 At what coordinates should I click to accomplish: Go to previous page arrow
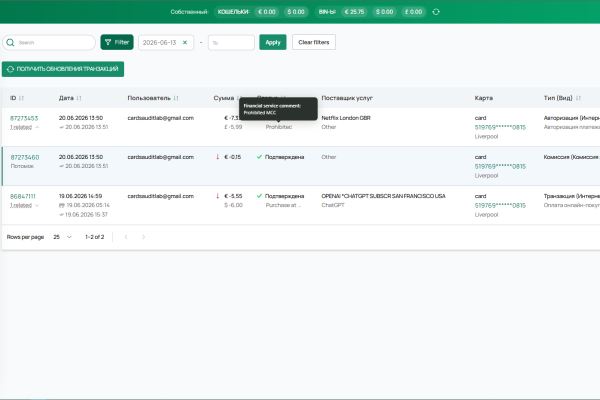tap(126, 237)
